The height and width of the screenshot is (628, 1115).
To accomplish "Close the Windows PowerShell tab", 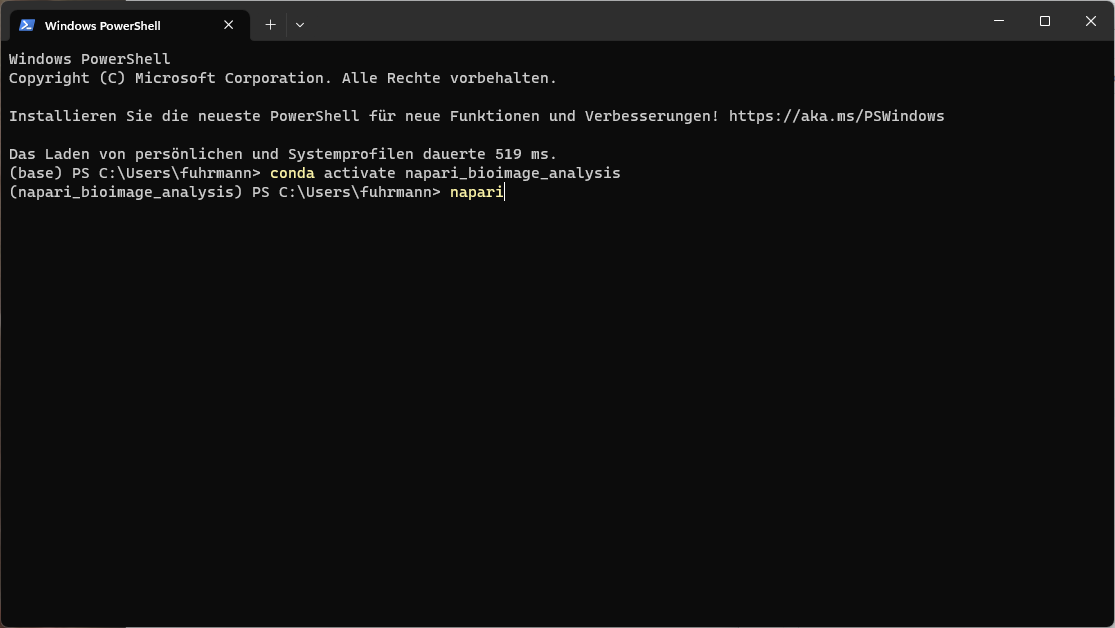I will tap(228, 25).
